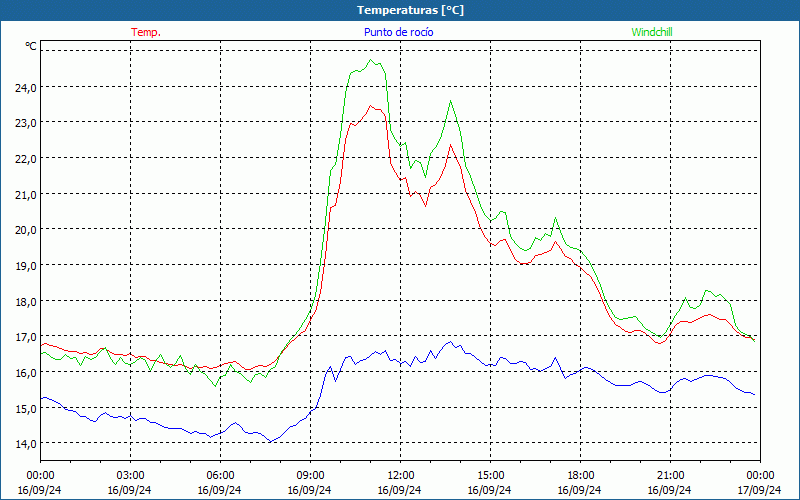Click the Temperaturas [°C] title bar

click(400, 10)
